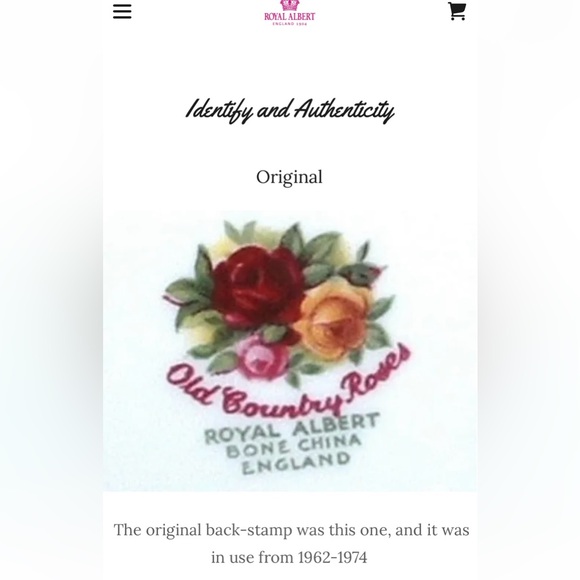
Task: Click the Royal Albert logo
Action: (289, 13)
